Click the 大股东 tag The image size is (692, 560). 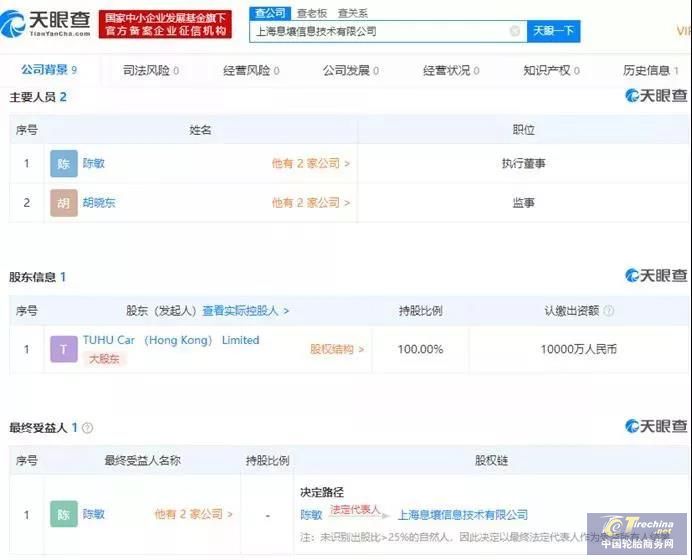point(104,359)
